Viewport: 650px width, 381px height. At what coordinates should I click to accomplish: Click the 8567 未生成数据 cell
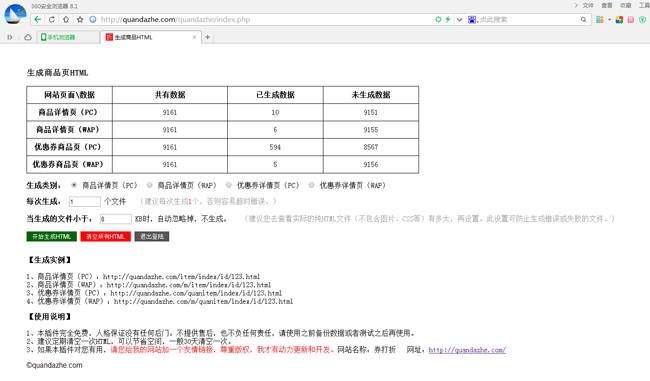coord(371,147)
